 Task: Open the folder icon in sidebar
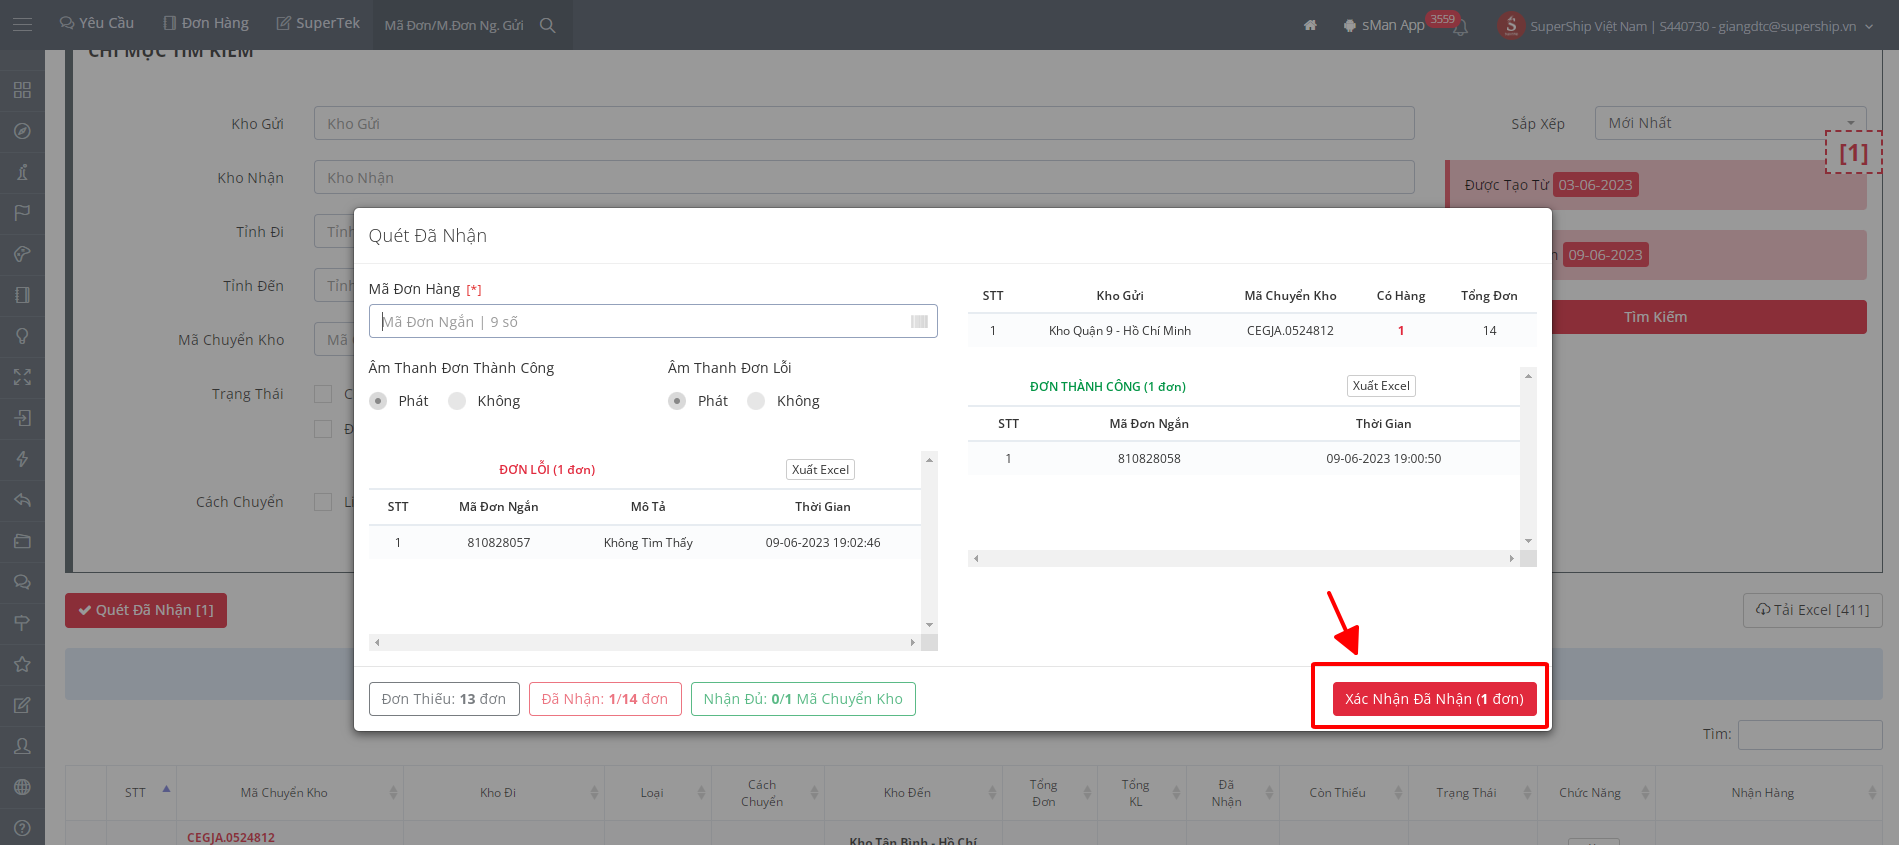tap(22, 541)
